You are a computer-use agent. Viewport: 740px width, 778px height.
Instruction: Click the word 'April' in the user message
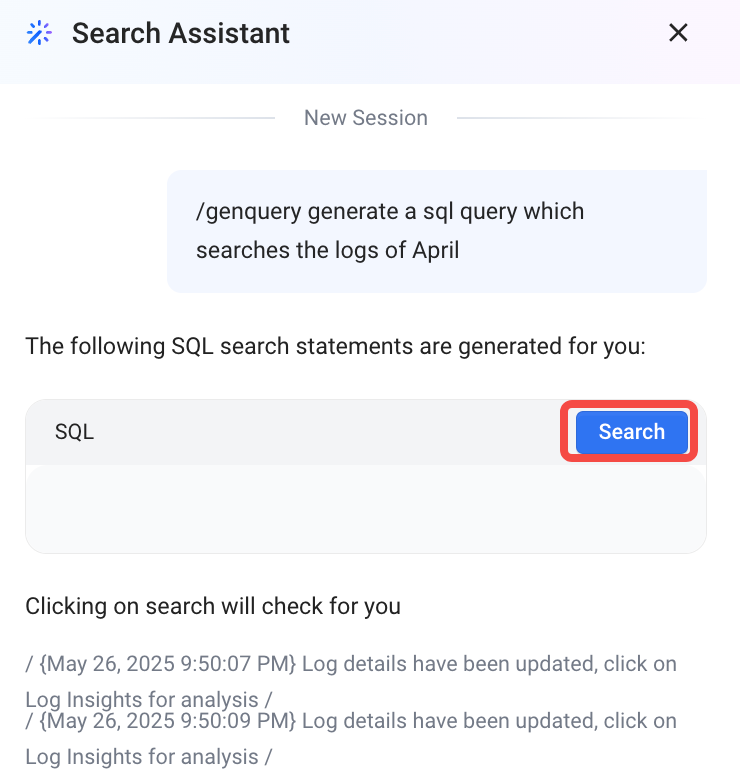(436, 250)
